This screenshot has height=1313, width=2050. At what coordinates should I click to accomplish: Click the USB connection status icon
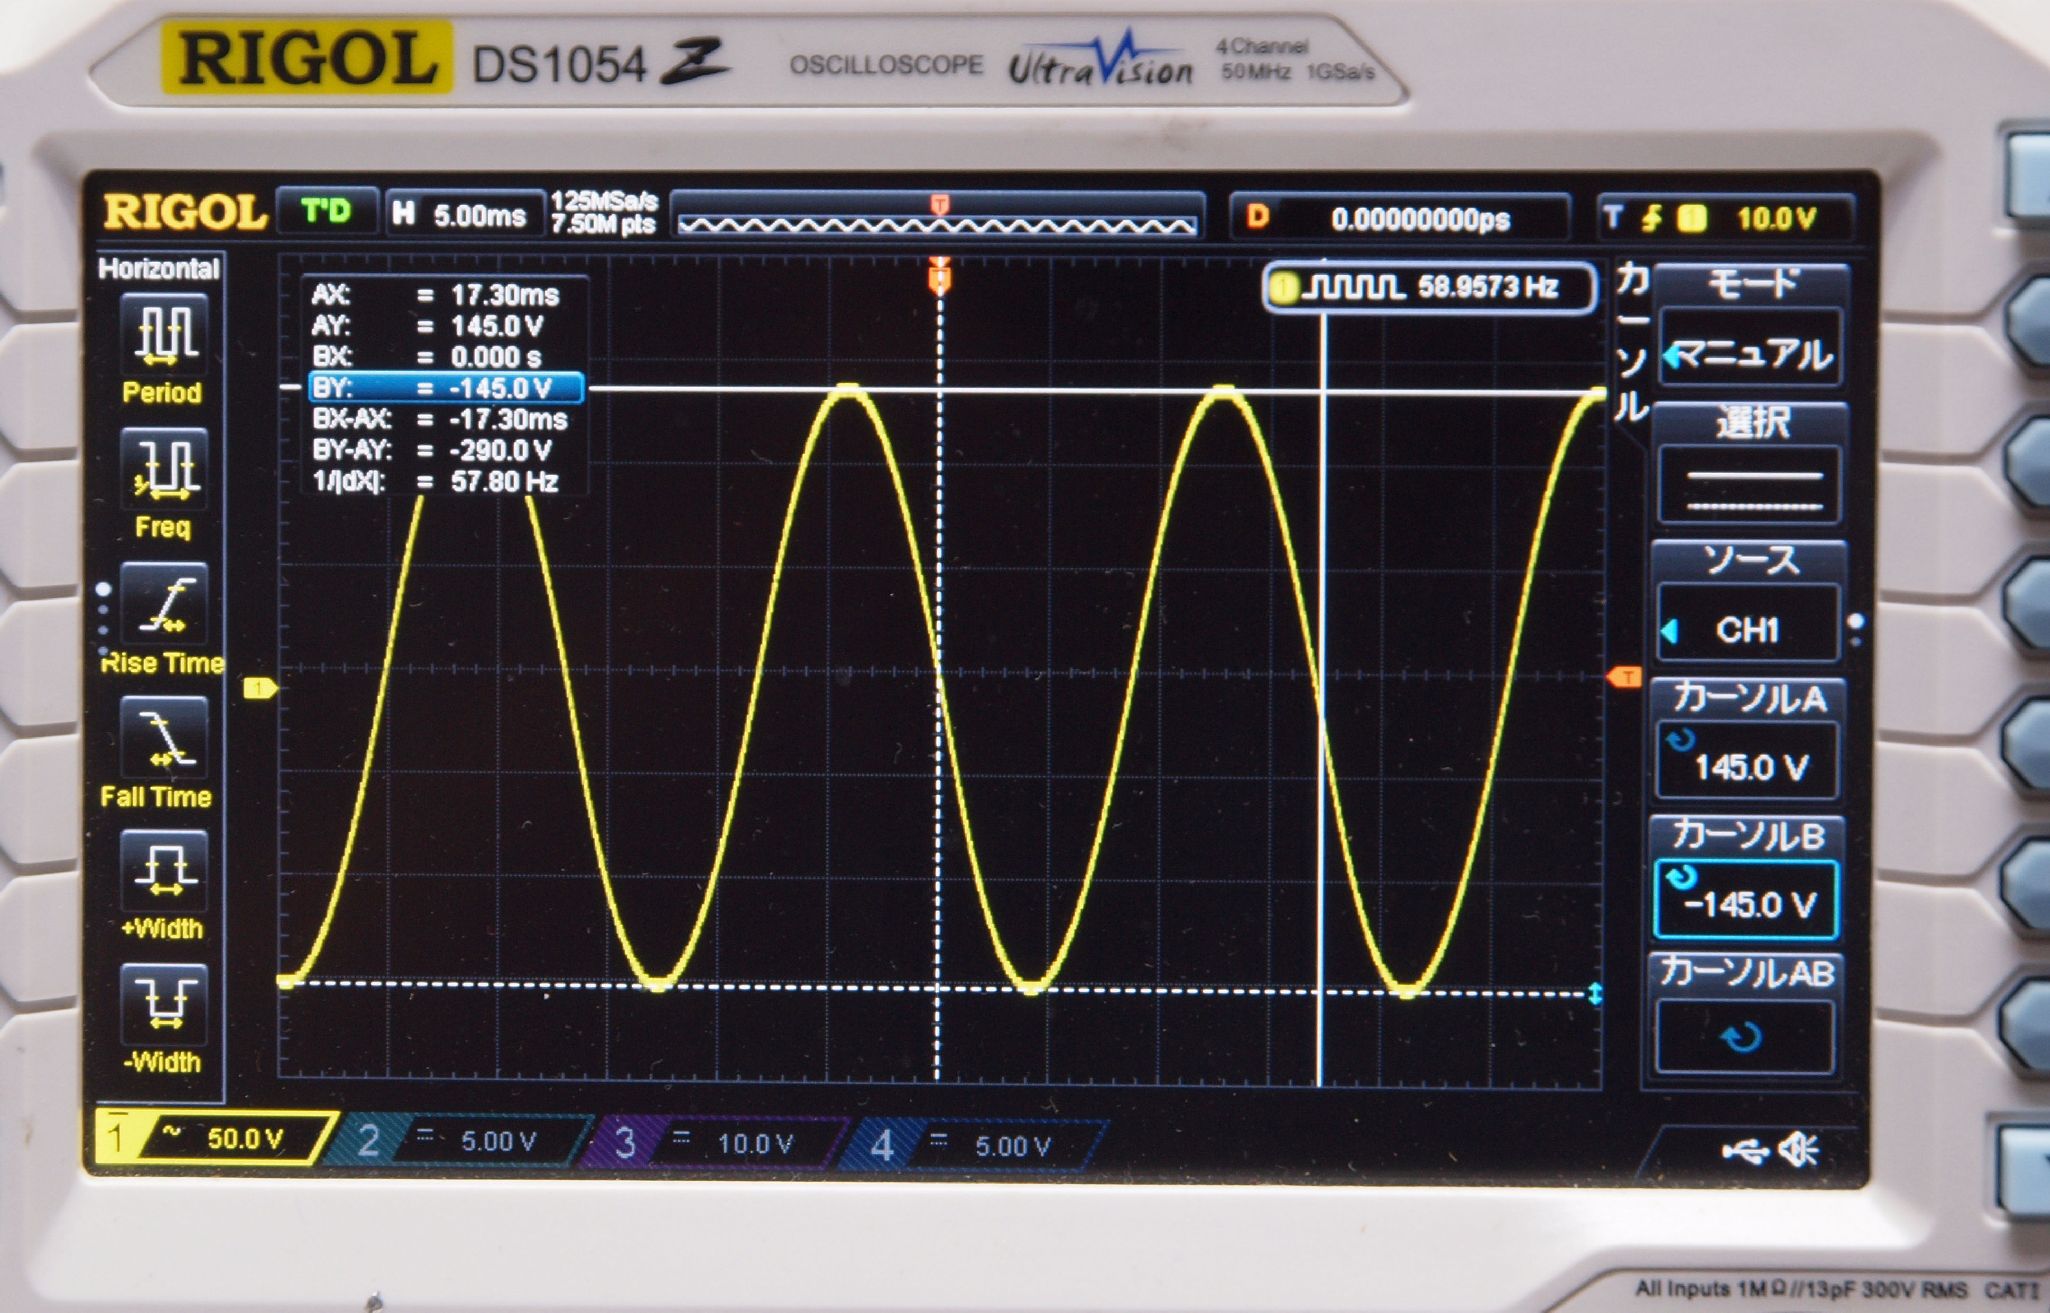(1745, 1151)
